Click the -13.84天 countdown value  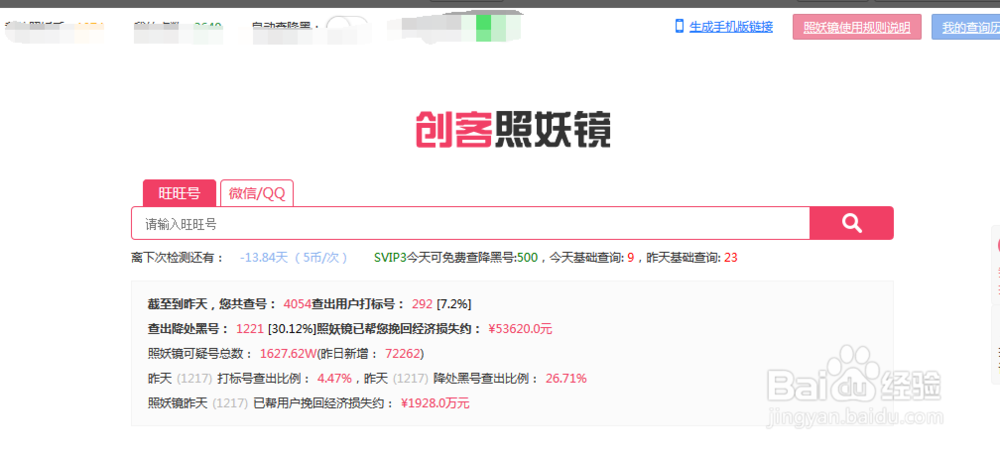coord(265,258)
